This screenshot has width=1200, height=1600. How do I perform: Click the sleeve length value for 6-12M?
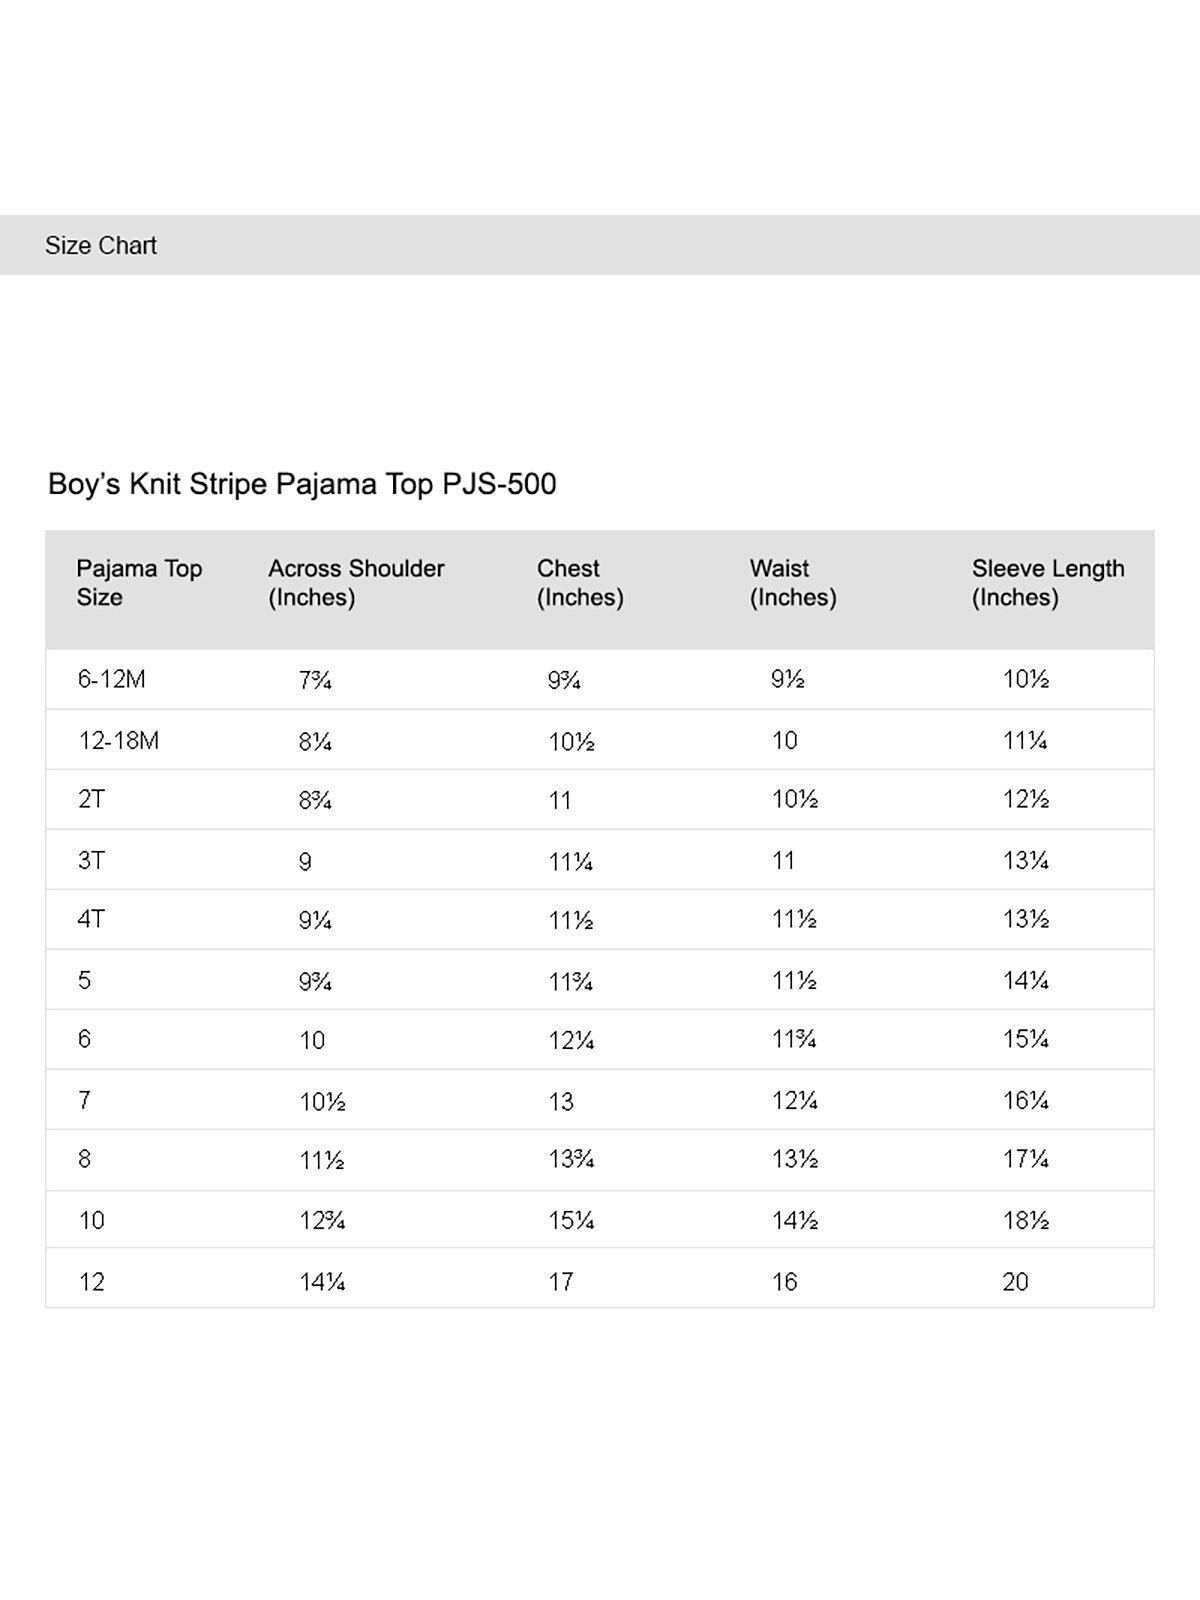click(x=1026, y=680)
